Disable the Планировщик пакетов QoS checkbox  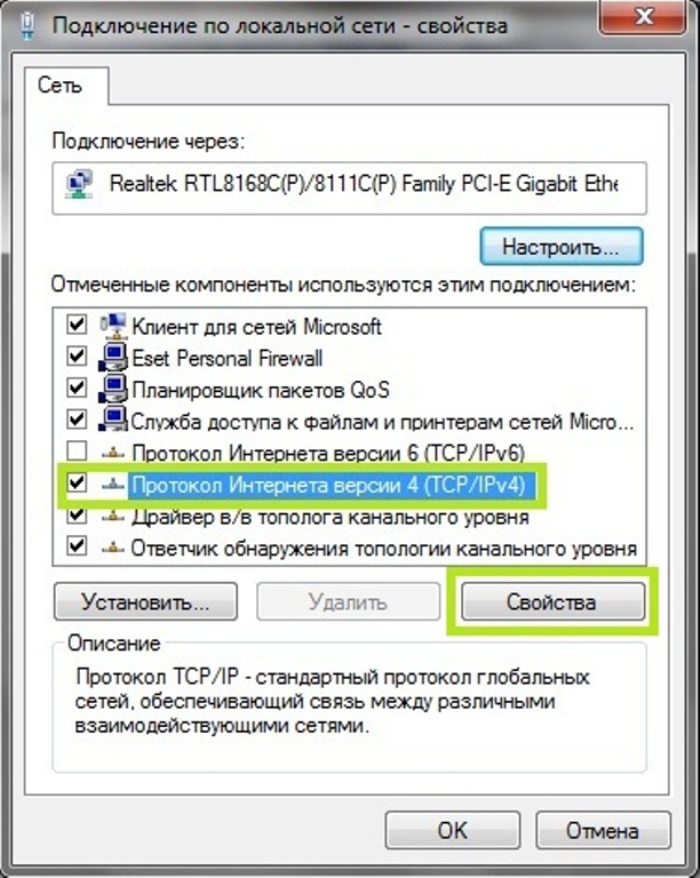click(x=77, y=387)
